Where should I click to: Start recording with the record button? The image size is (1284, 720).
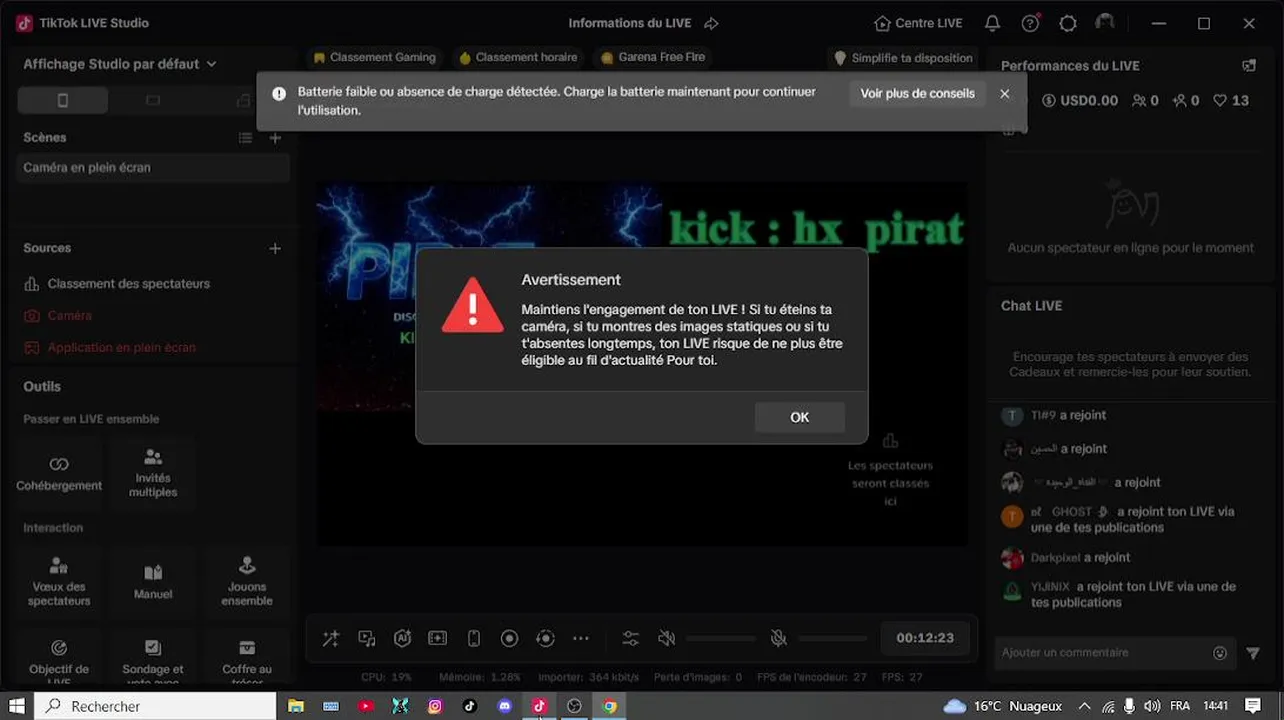coord(509,638)
